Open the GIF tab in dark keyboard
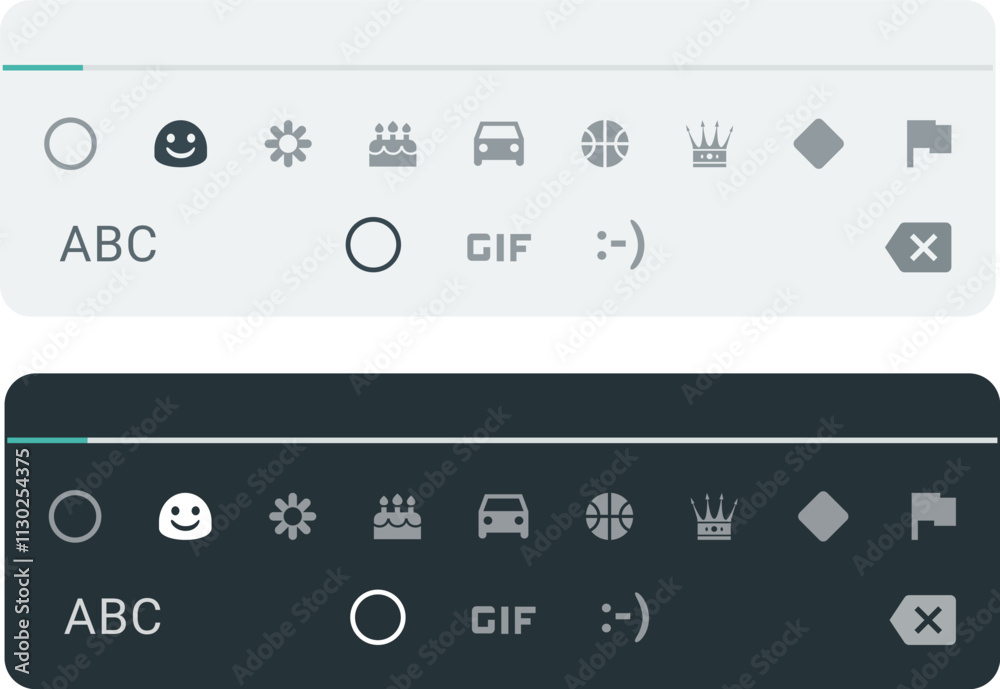The image size is (1000, 689). click(503, 620)
